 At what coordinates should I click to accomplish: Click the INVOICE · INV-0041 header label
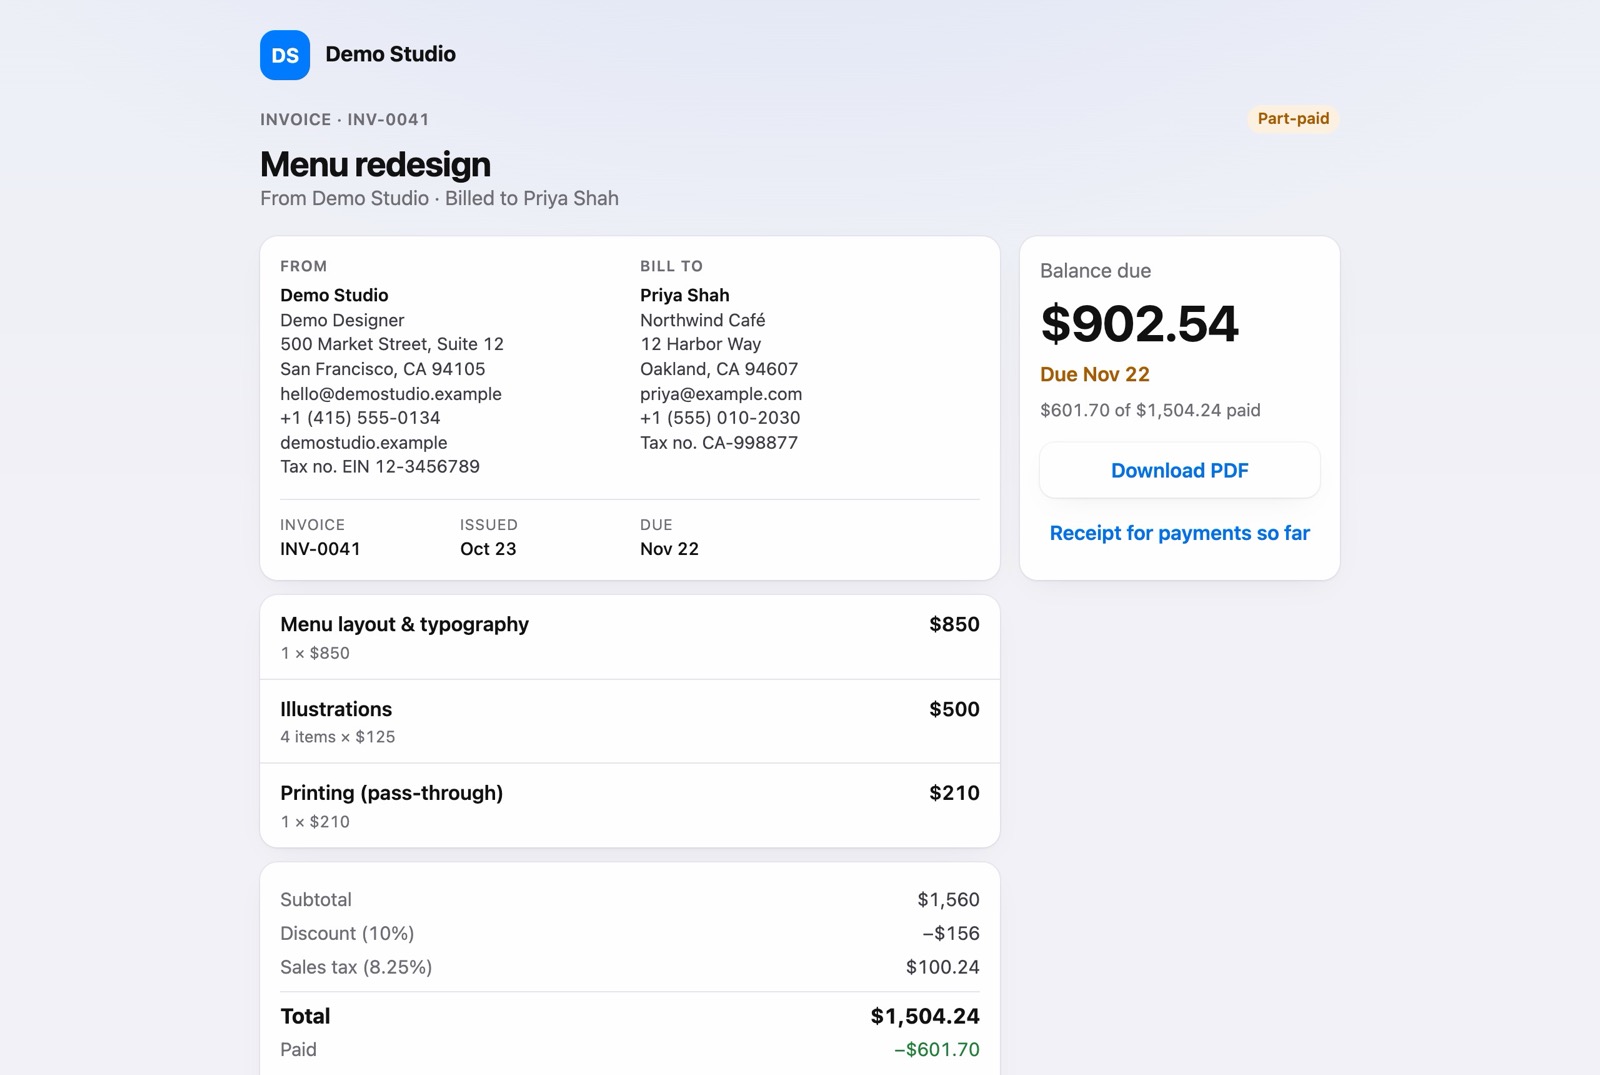click(345, 119)
